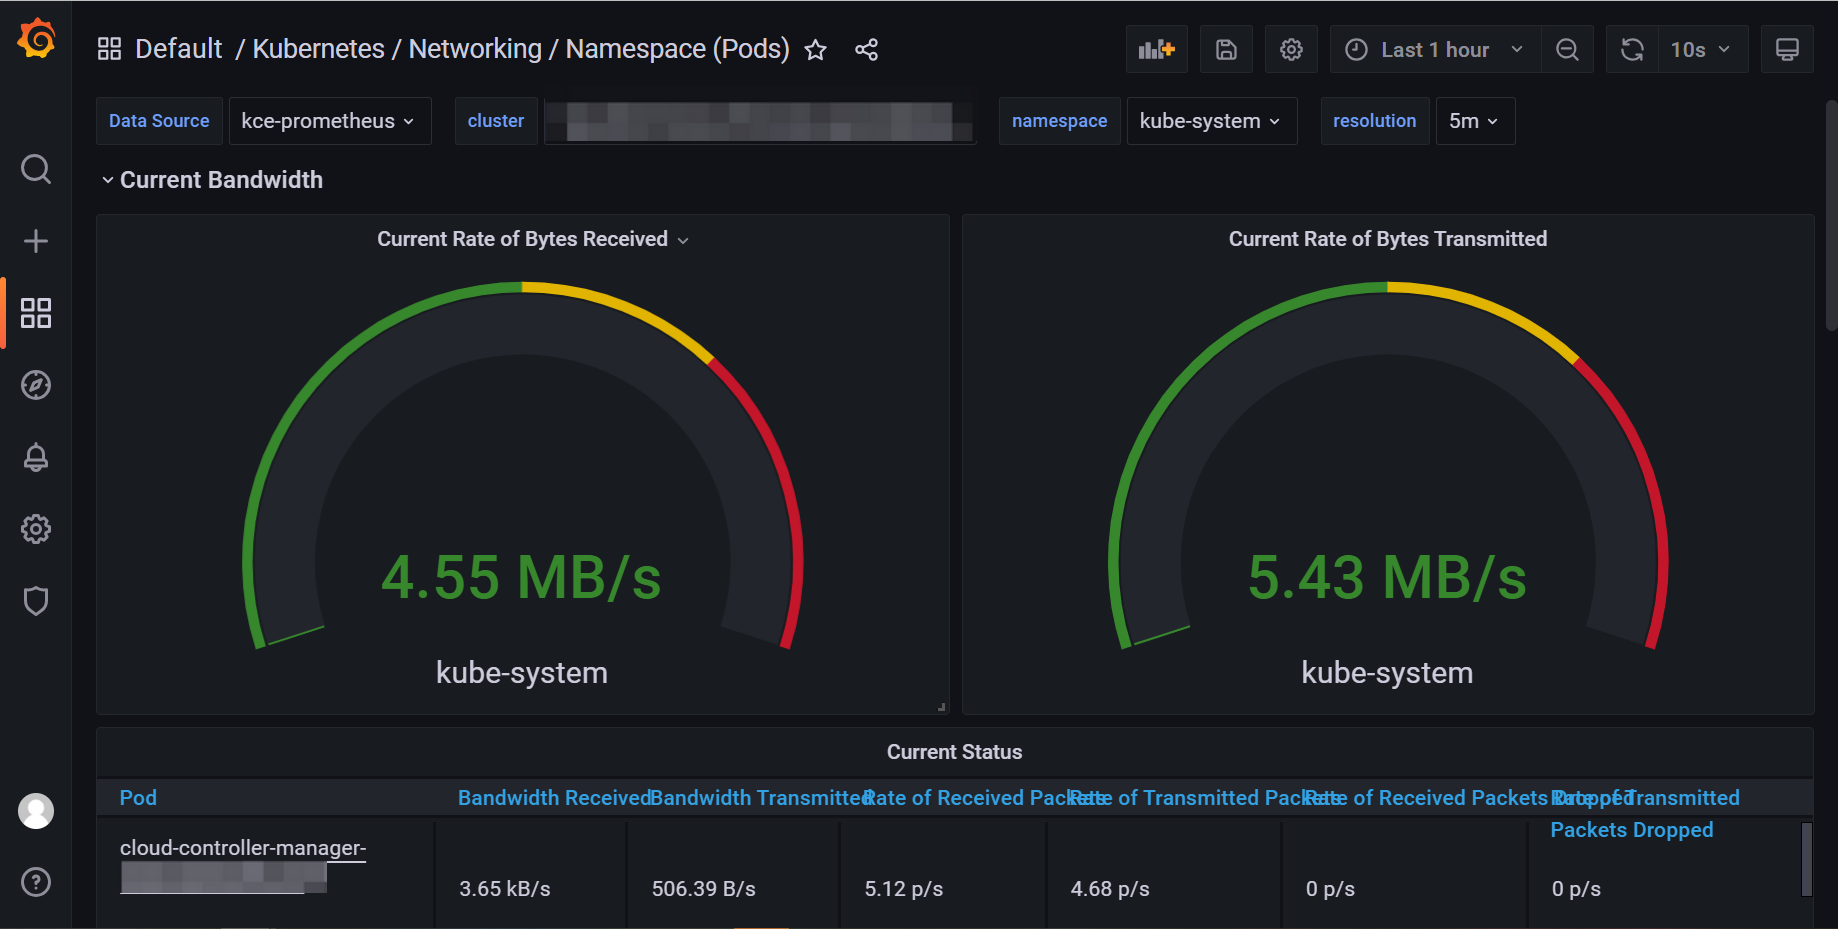Screen dimensions: 1838x929
Task: Open the search icon in sidebar
Action: coord(36,169)
